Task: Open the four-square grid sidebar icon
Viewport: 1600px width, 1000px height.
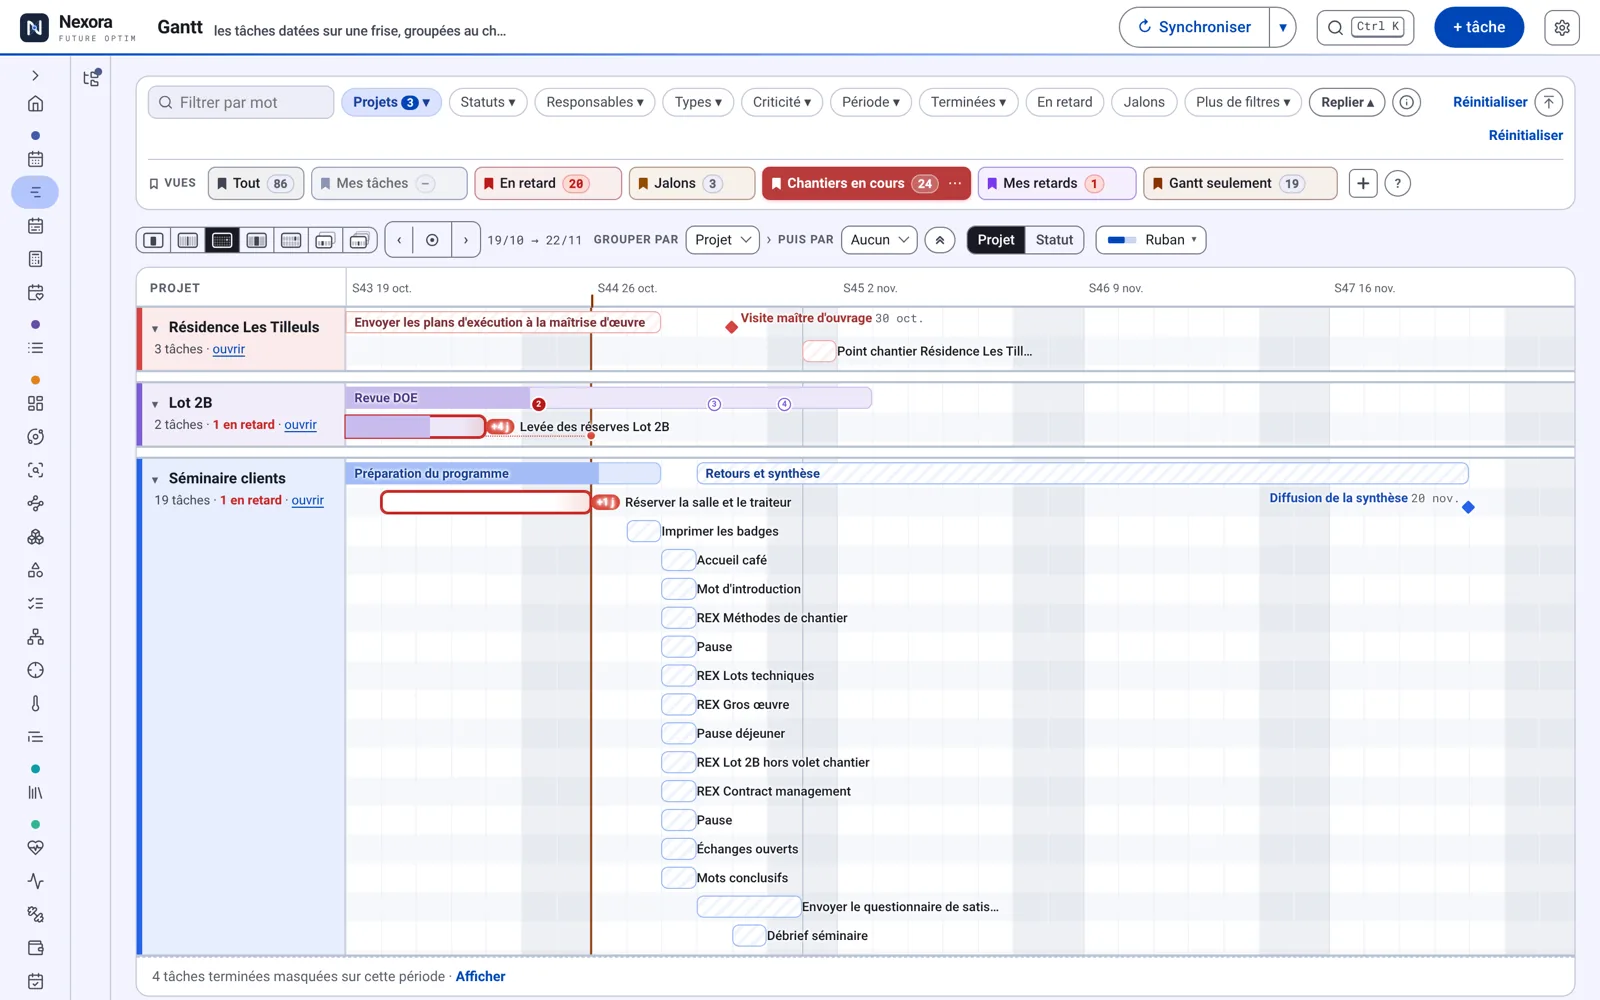Action: 35,404
